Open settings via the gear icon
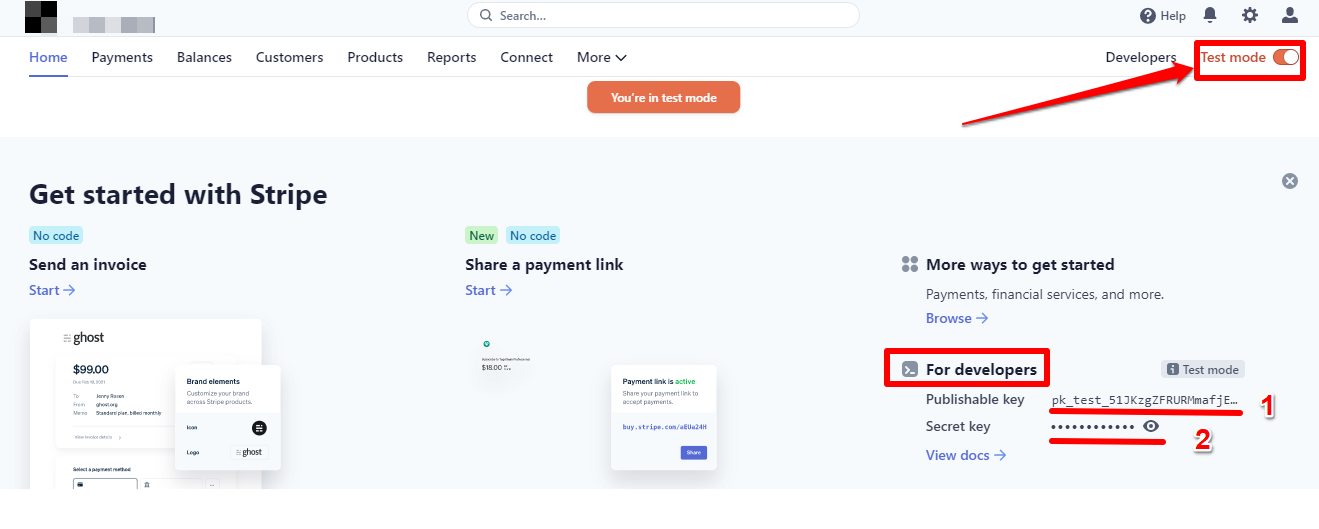The width and height of the screenshot is (1319, 529). (x=1250, y=15)
